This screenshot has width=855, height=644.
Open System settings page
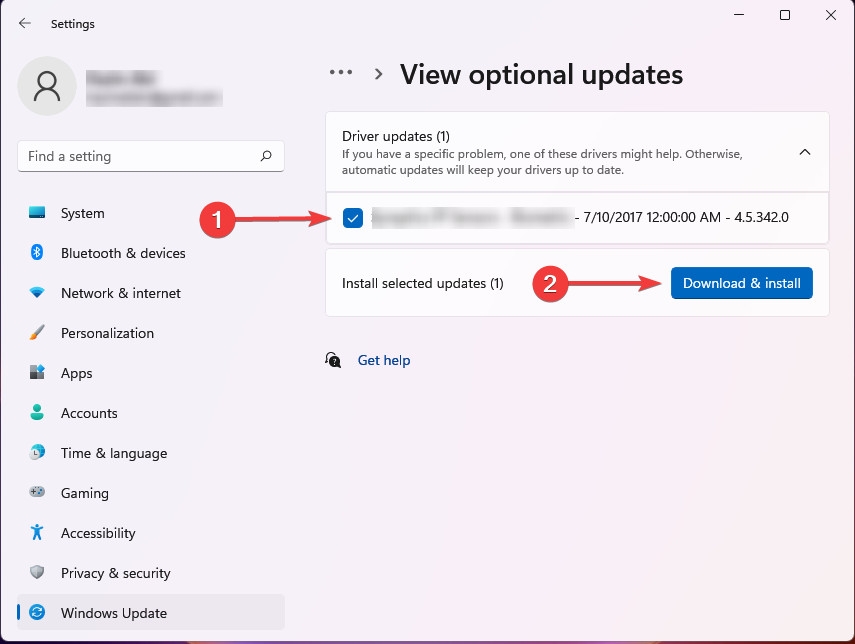pyautogui.click(x=150, y=213)
